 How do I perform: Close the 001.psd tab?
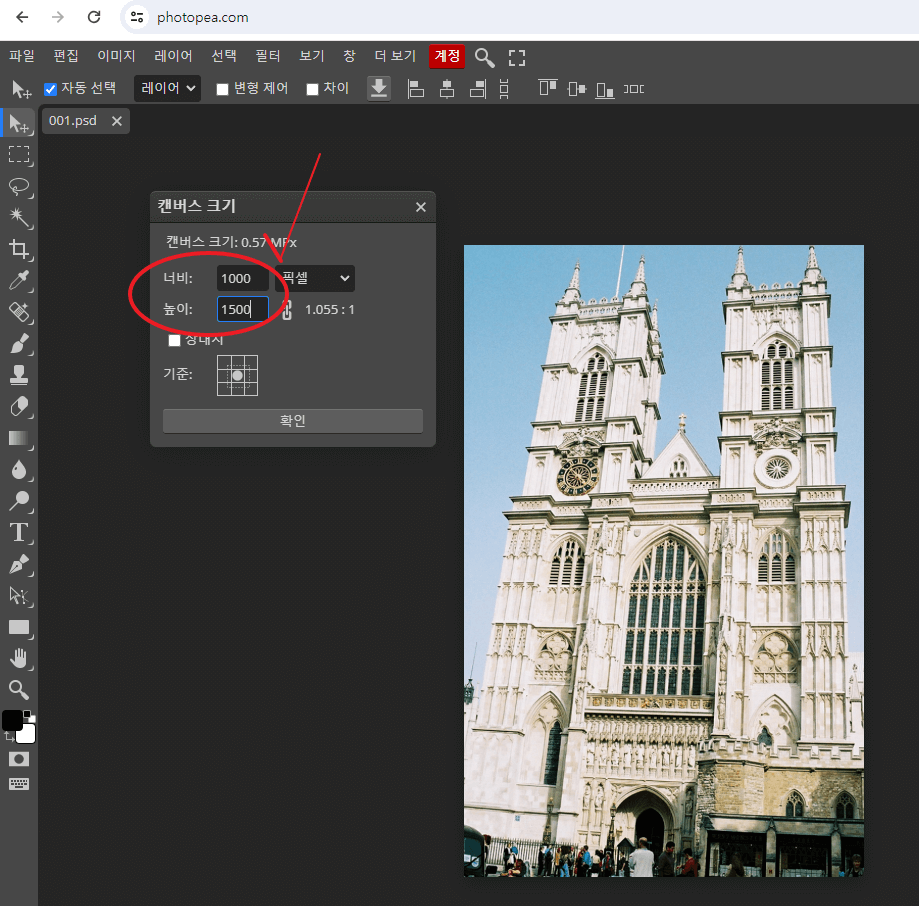coord(117,121)
